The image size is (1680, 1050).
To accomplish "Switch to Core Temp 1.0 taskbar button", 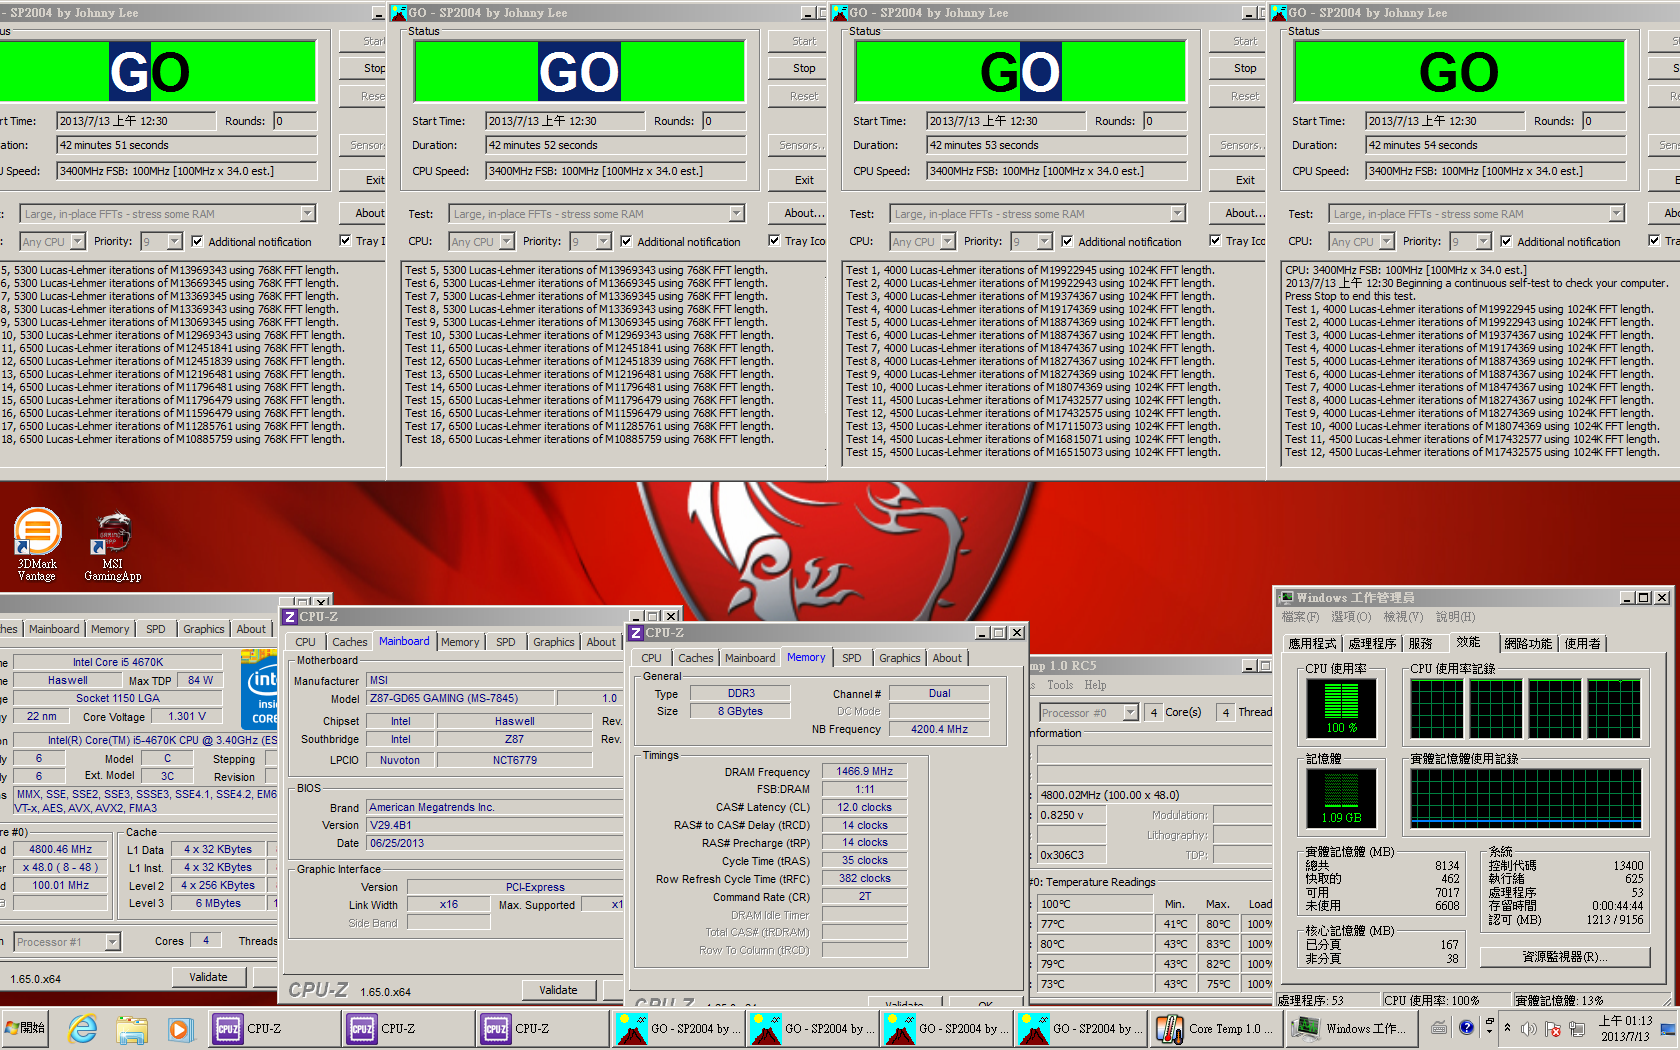I will [1215, 1028].
